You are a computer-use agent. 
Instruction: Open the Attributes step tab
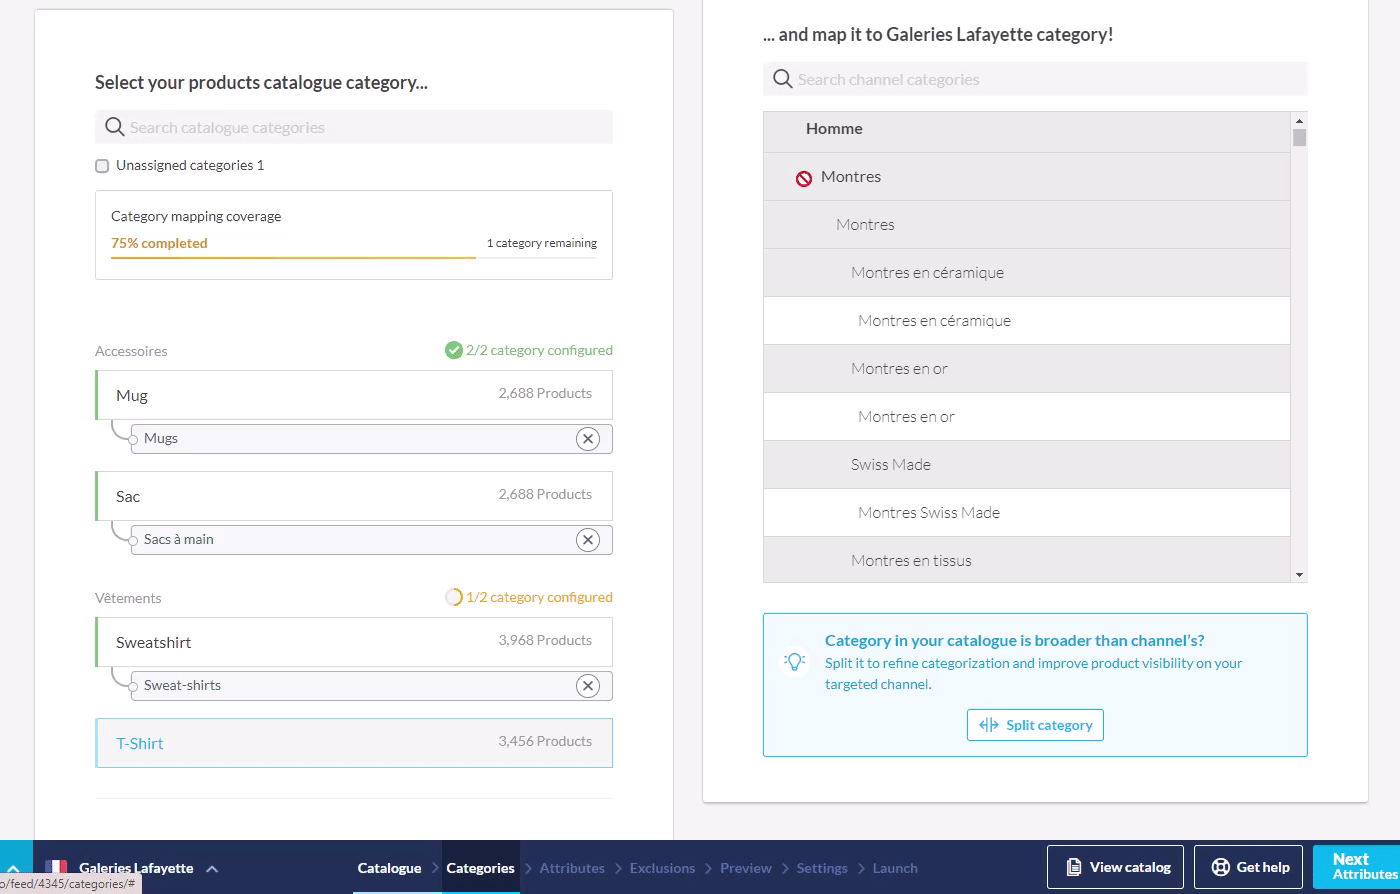tap(571, 868)
